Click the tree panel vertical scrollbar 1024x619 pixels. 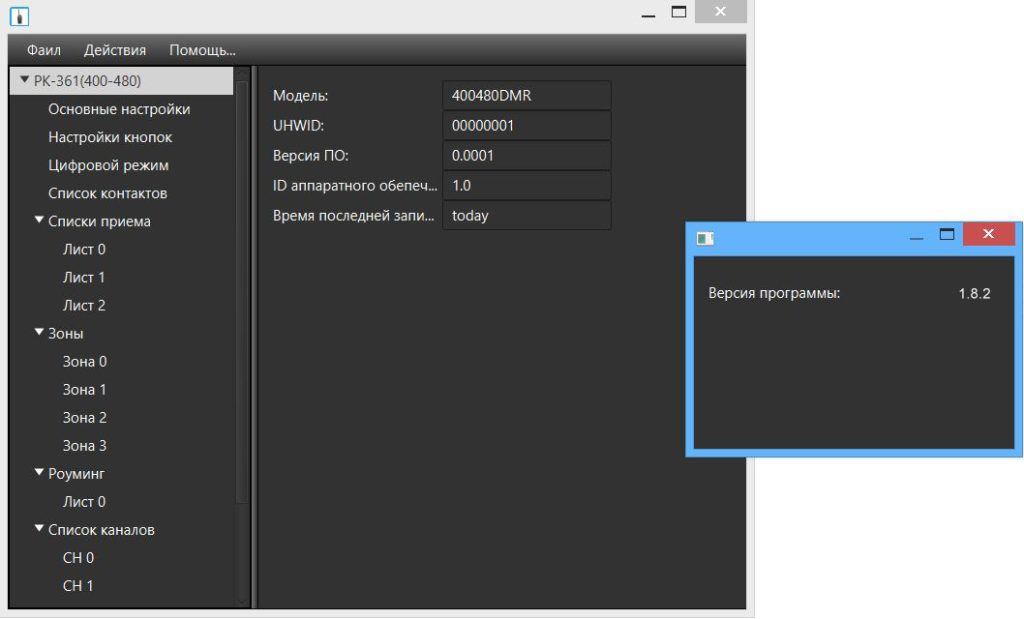tap(241, 300)
